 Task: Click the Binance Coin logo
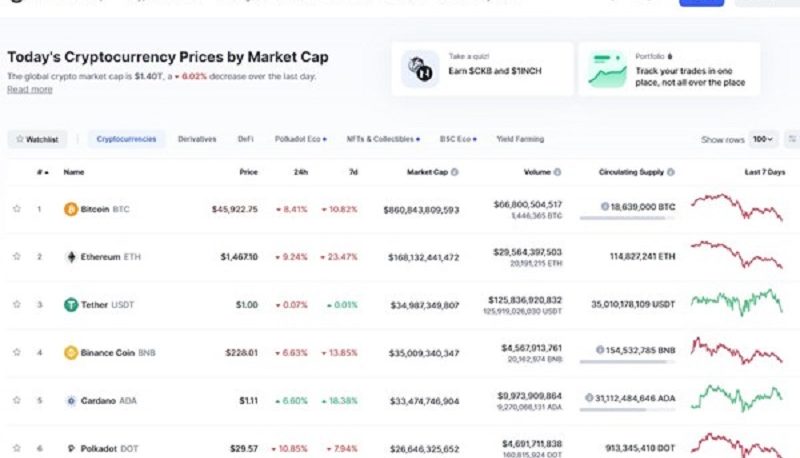pyautogui.click(x=71, y=352)
